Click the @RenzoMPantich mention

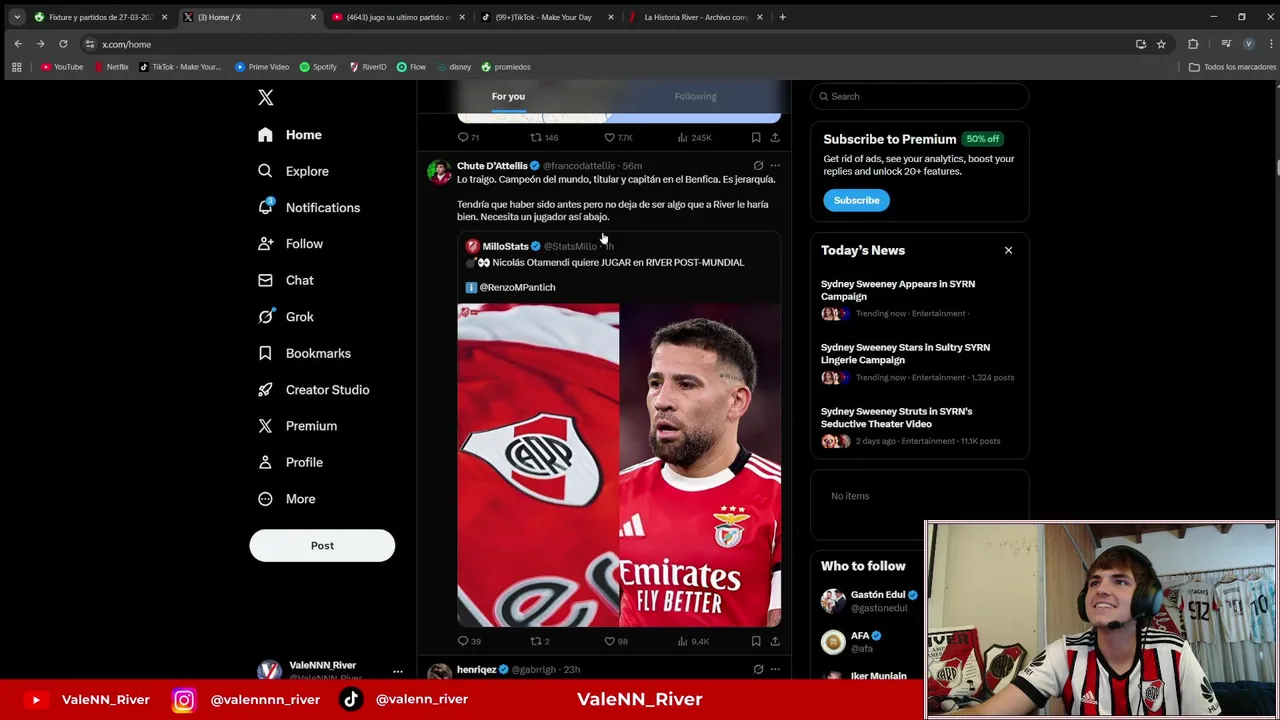[x=517, y=287]
